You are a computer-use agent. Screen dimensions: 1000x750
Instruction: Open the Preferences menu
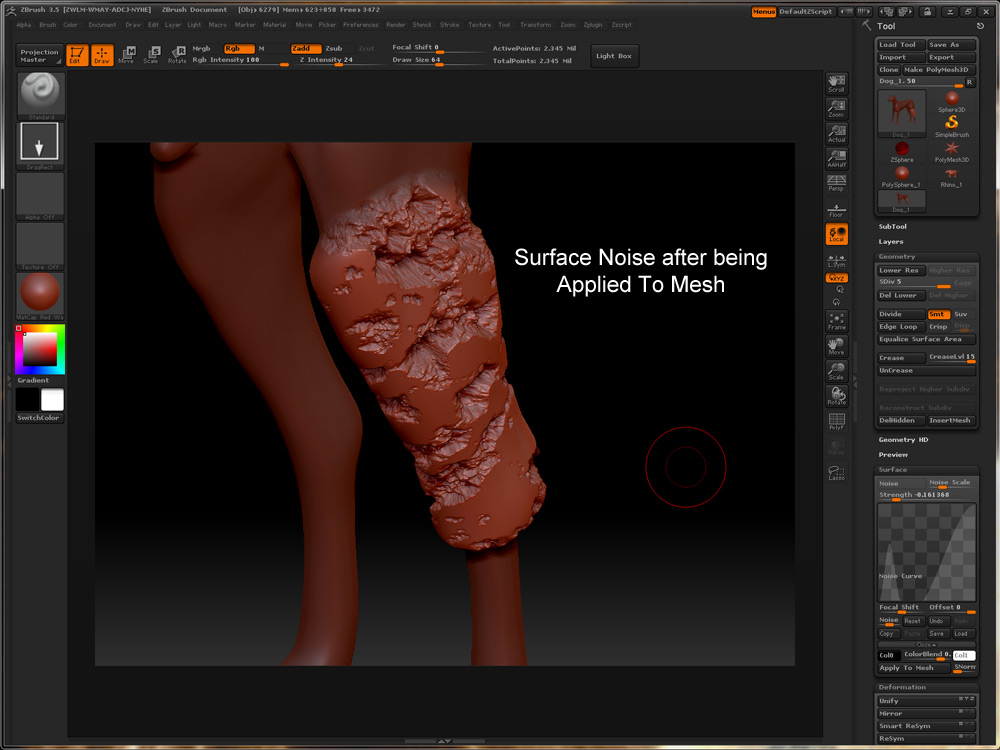(360, 24)
